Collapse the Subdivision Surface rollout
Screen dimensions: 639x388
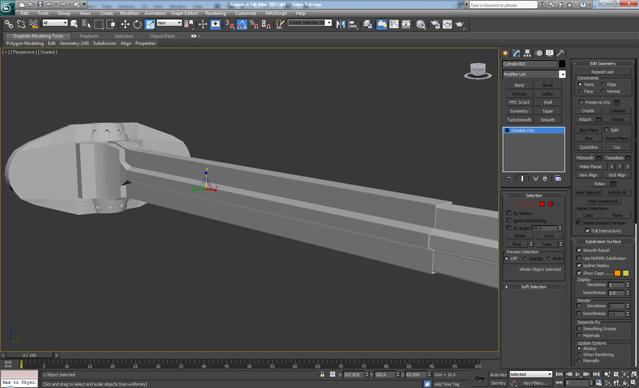603,242
